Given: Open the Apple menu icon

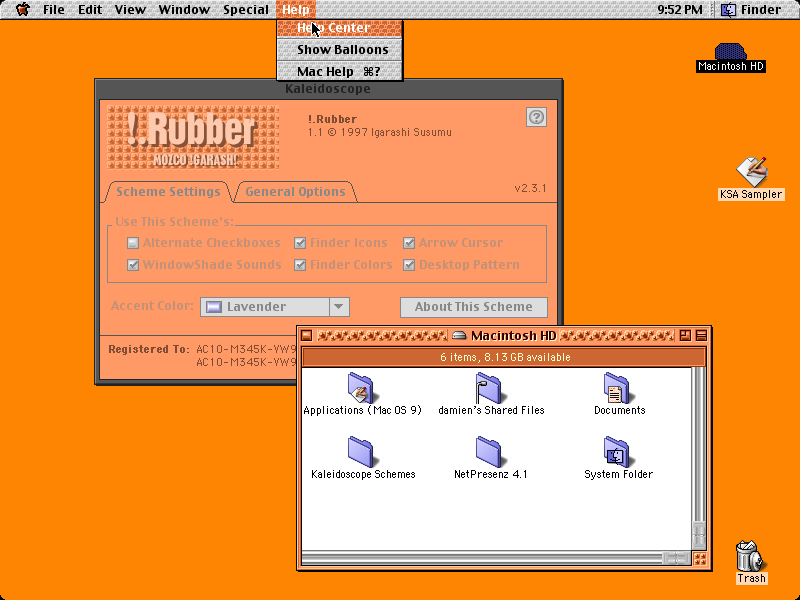Looking at the screenshot, I should point(22,9).
